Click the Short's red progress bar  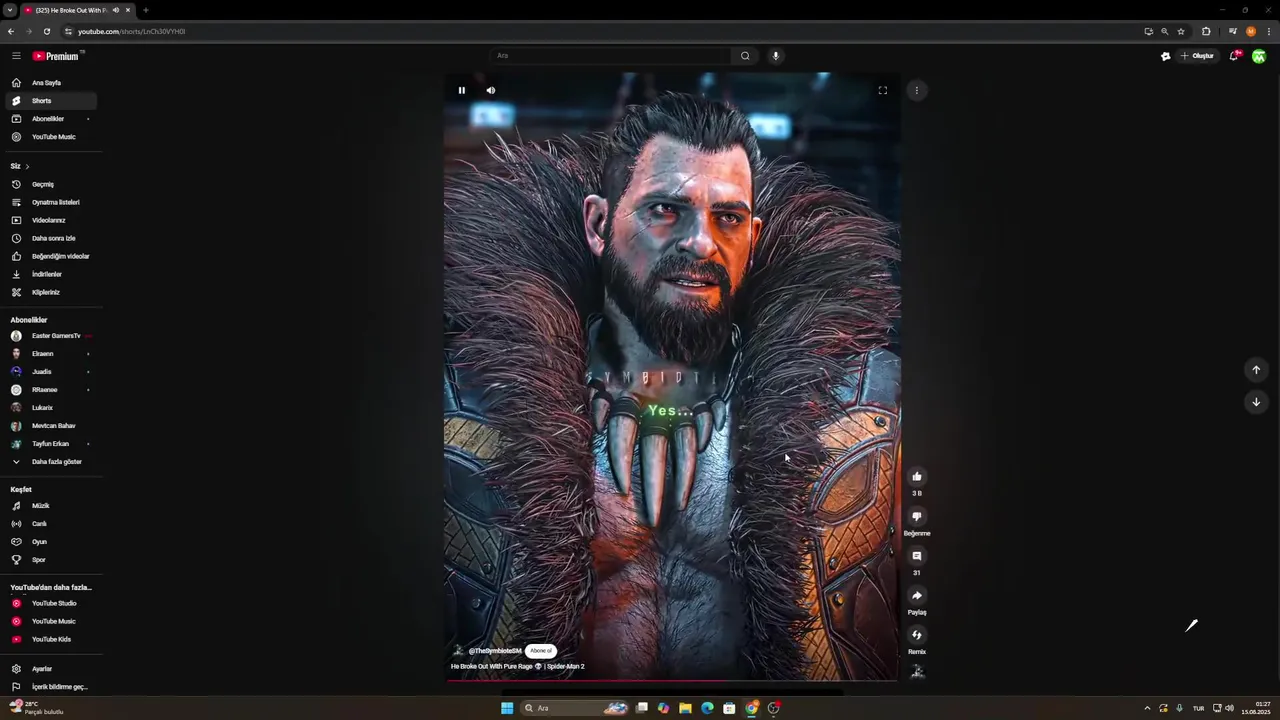pyautogui.click(x=672, y=680)
